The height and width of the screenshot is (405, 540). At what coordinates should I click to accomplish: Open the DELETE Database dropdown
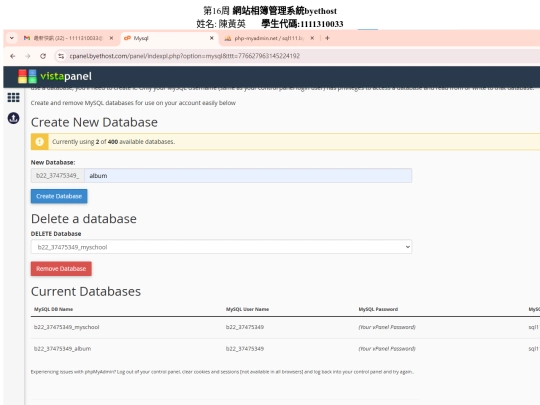pyautogui.click(x=221, y=247)
